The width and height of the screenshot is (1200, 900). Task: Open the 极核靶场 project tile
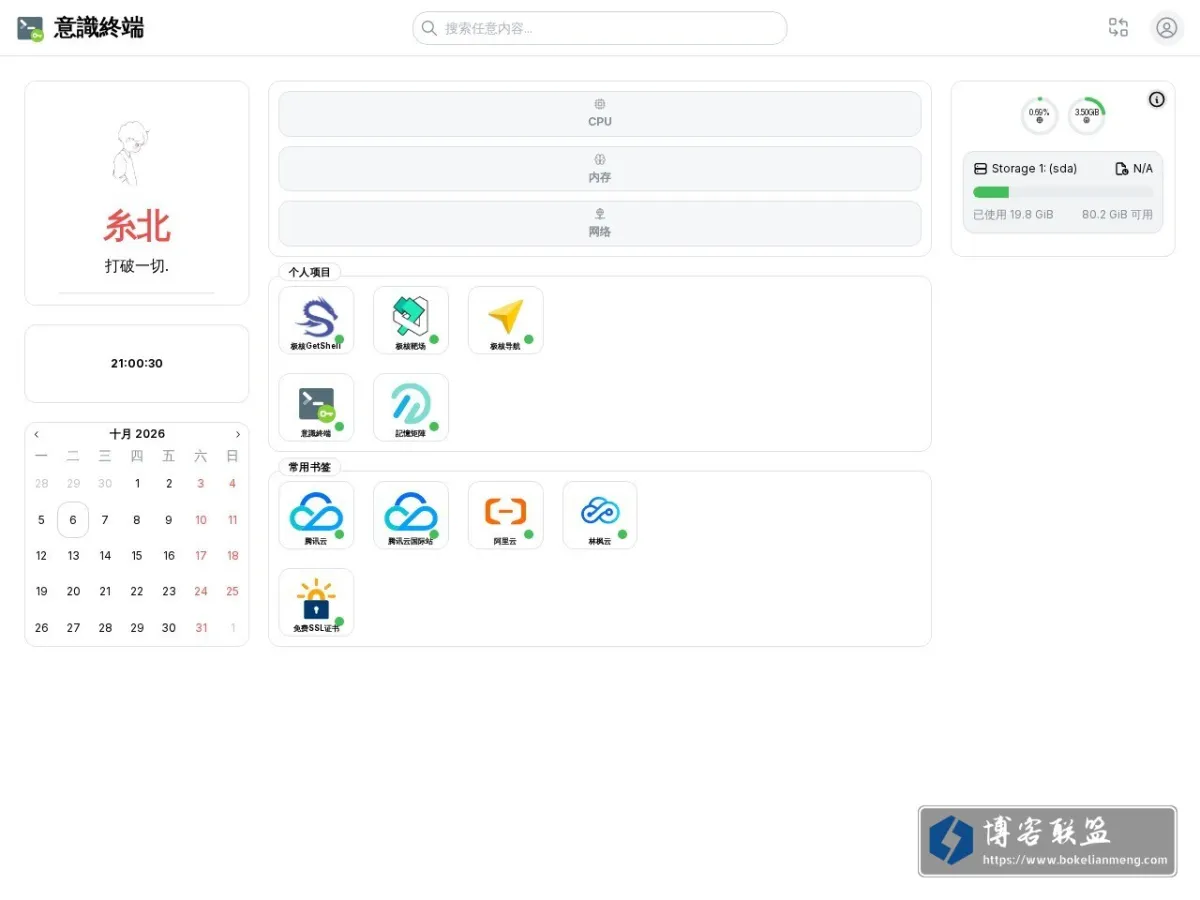point(411,320)
